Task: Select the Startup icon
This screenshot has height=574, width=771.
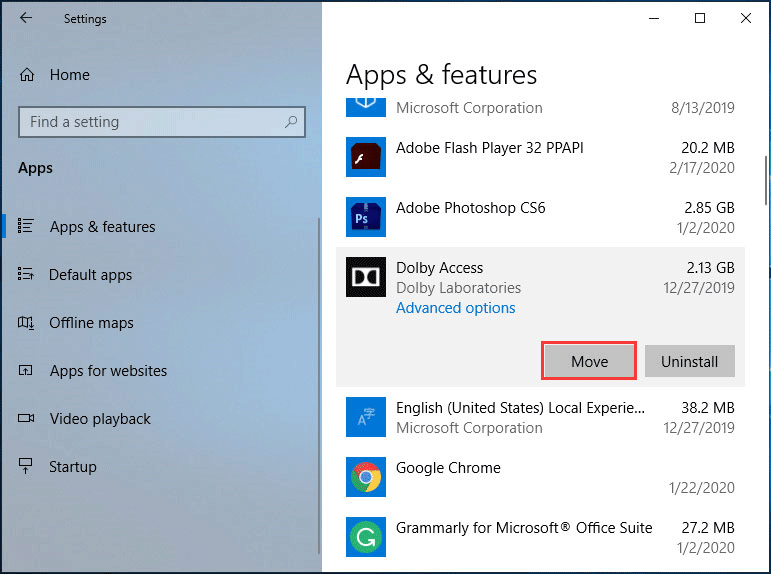Action: point(26,466)
